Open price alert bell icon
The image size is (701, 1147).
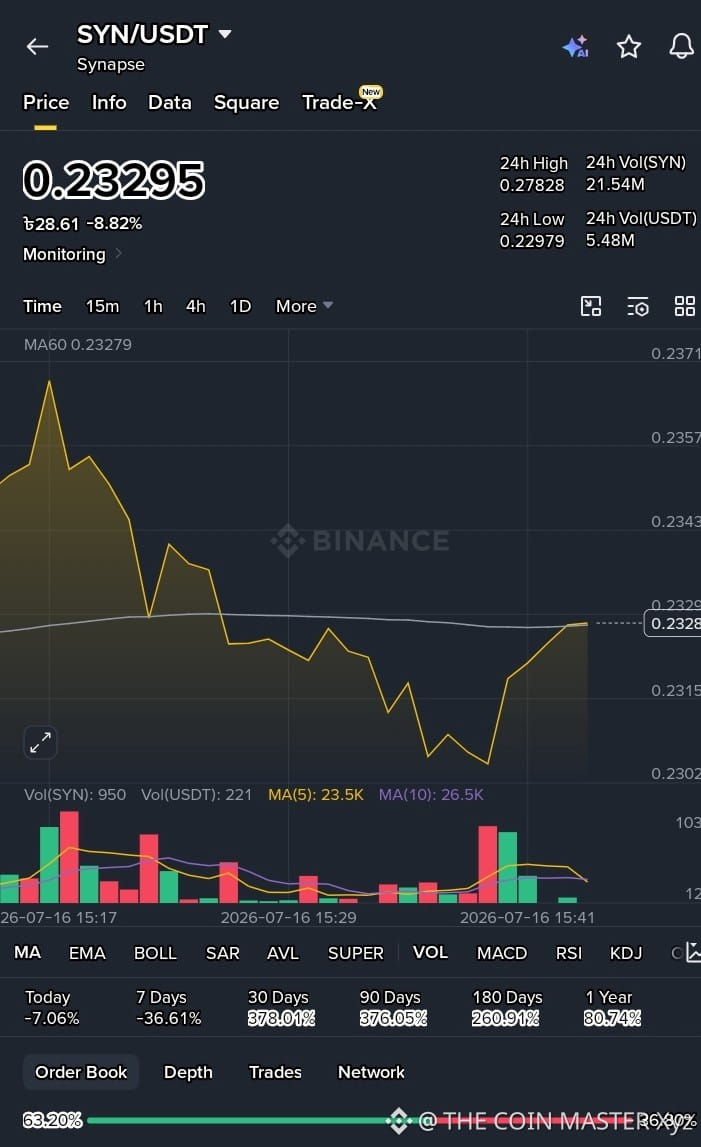[x=681, y=46]
